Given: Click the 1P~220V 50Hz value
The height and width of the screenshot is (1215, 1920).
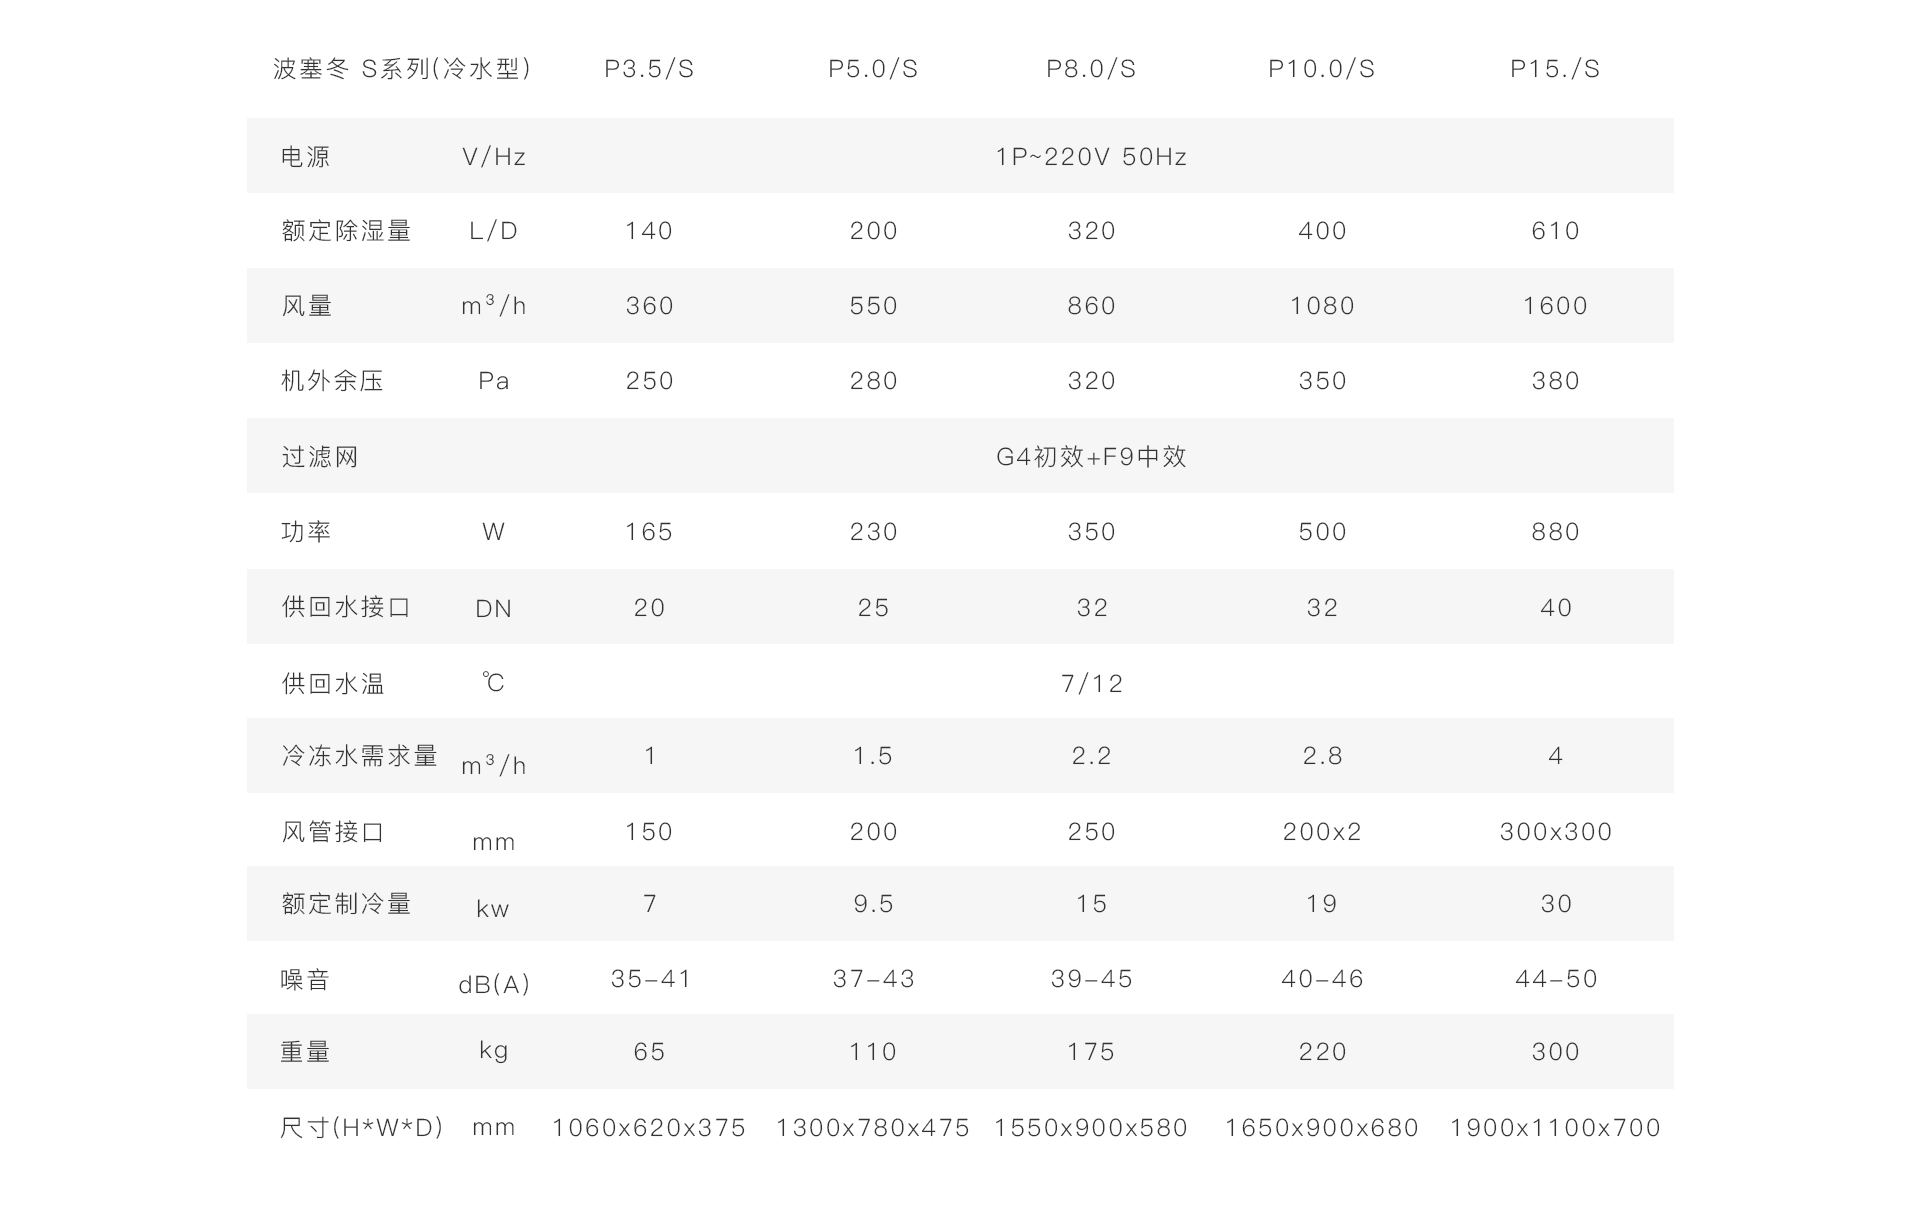Looking at the screenshot, I should tap(1091, 157).
